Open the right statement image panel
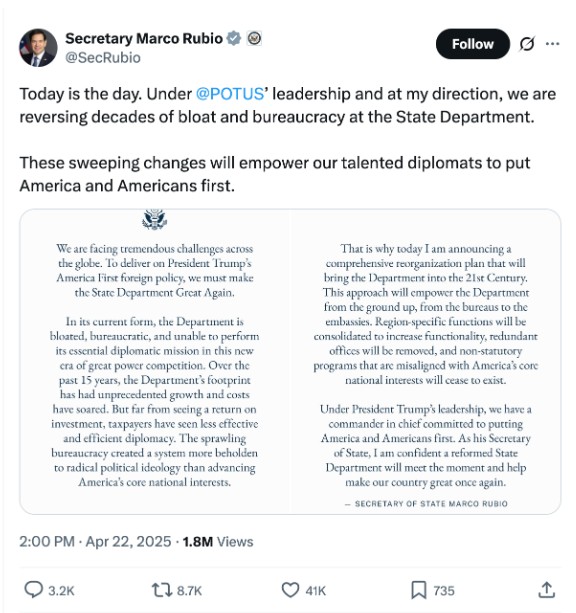Viewport: 576px width, 613px height. coord(426,362)
